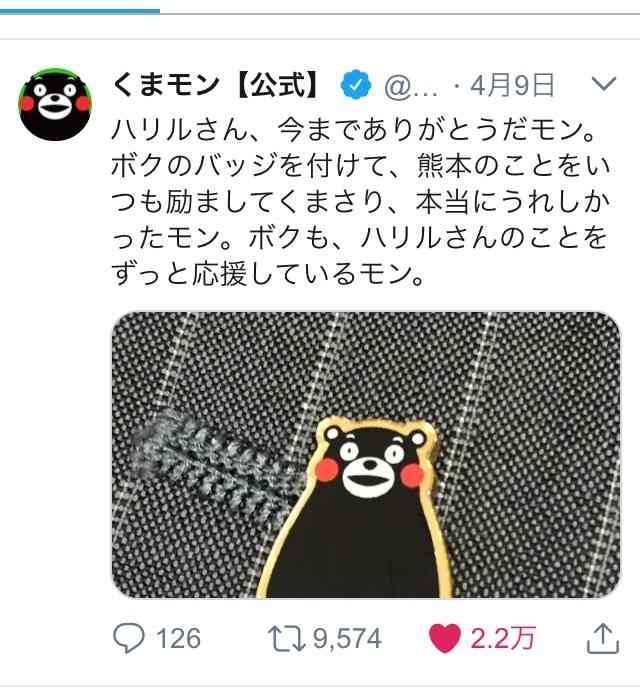640x691 pixels.
Task: View the Kumamon badge photo
Action: click(366, 454)
